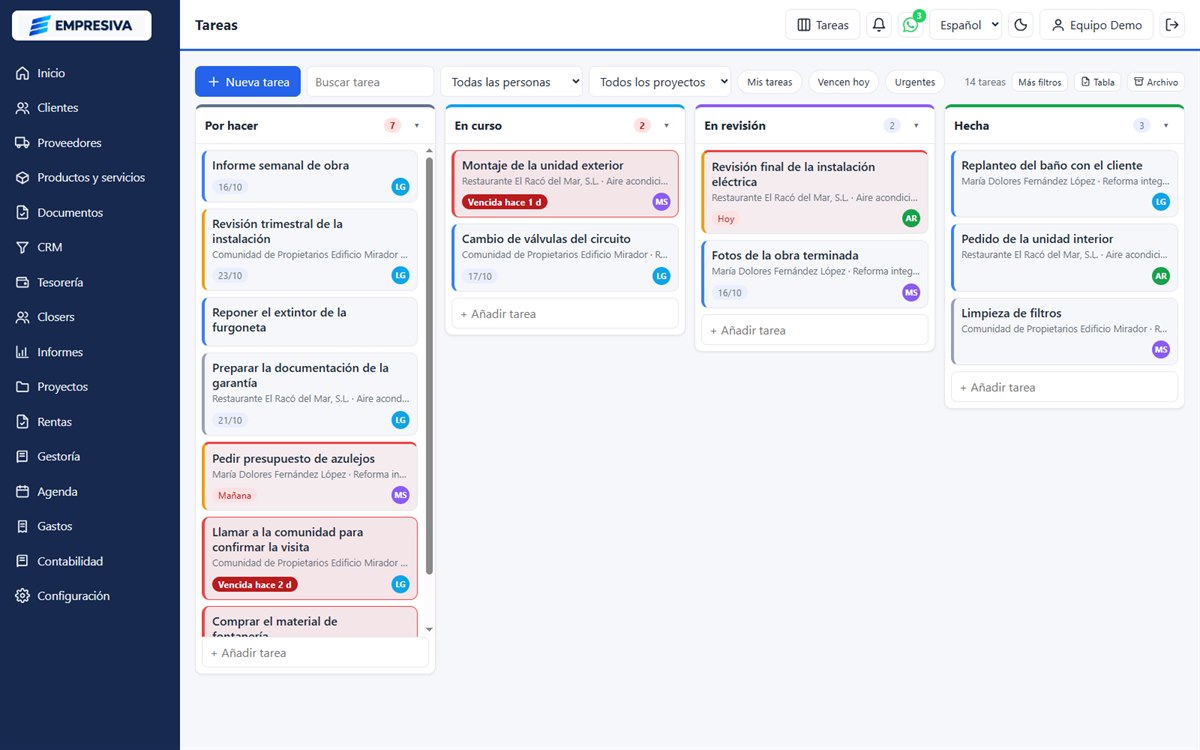This screenshot has width=1200, height=750.
Task: Expand the Por hacer column menu
Action: point(416,126)
